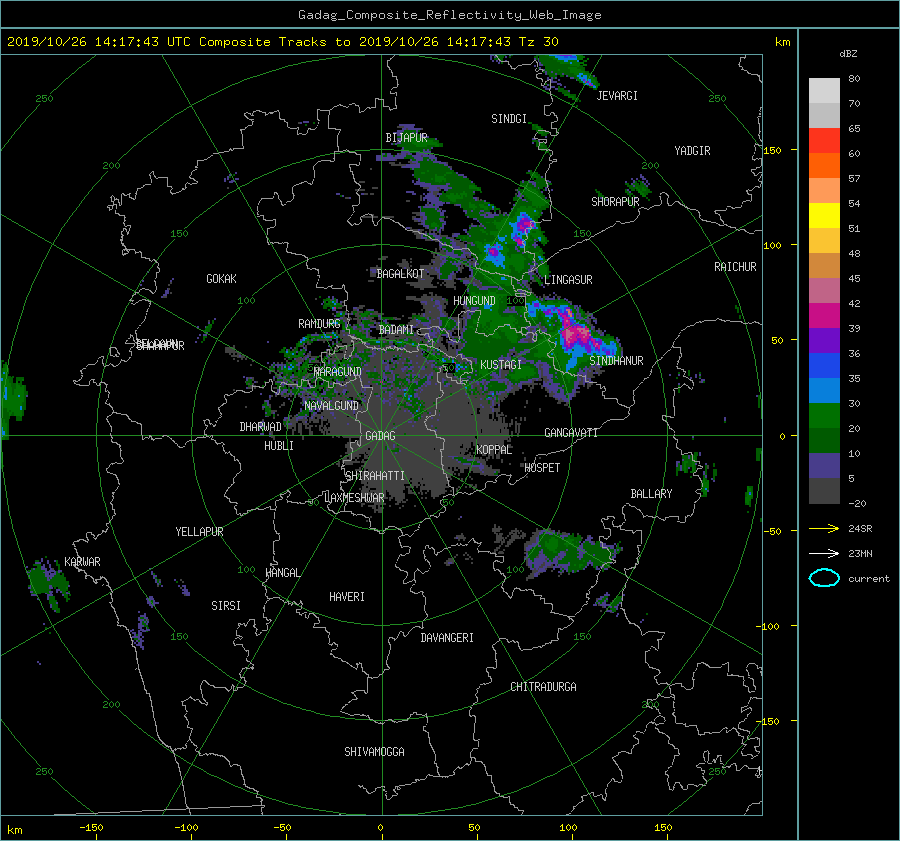Select the GOKAK label
900x841 pixels.
221,278
